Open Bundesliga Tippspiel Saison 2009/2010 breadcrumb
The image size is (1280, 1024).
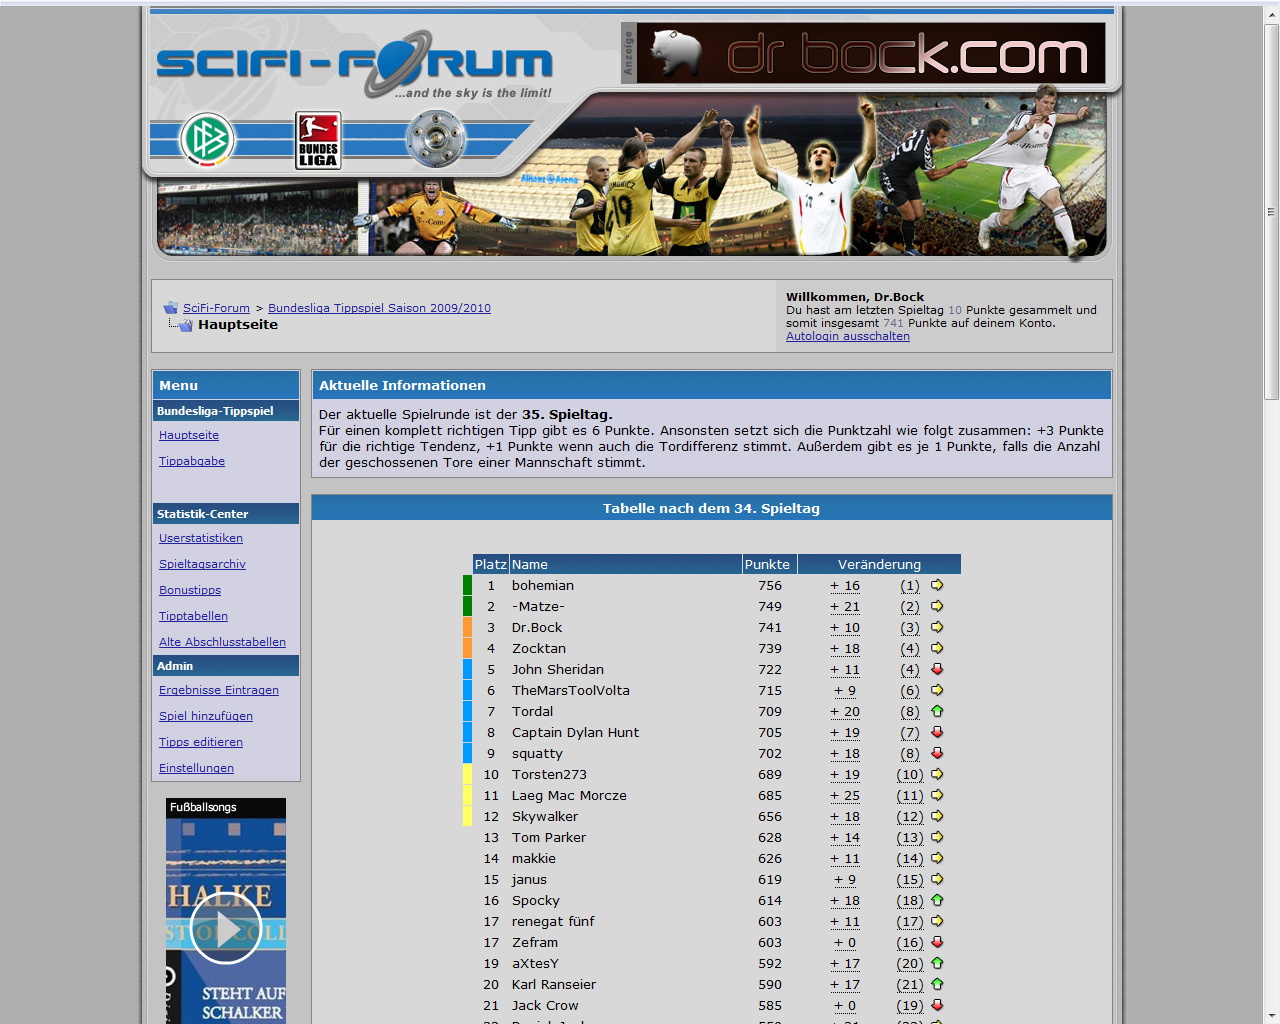(379, 308)
